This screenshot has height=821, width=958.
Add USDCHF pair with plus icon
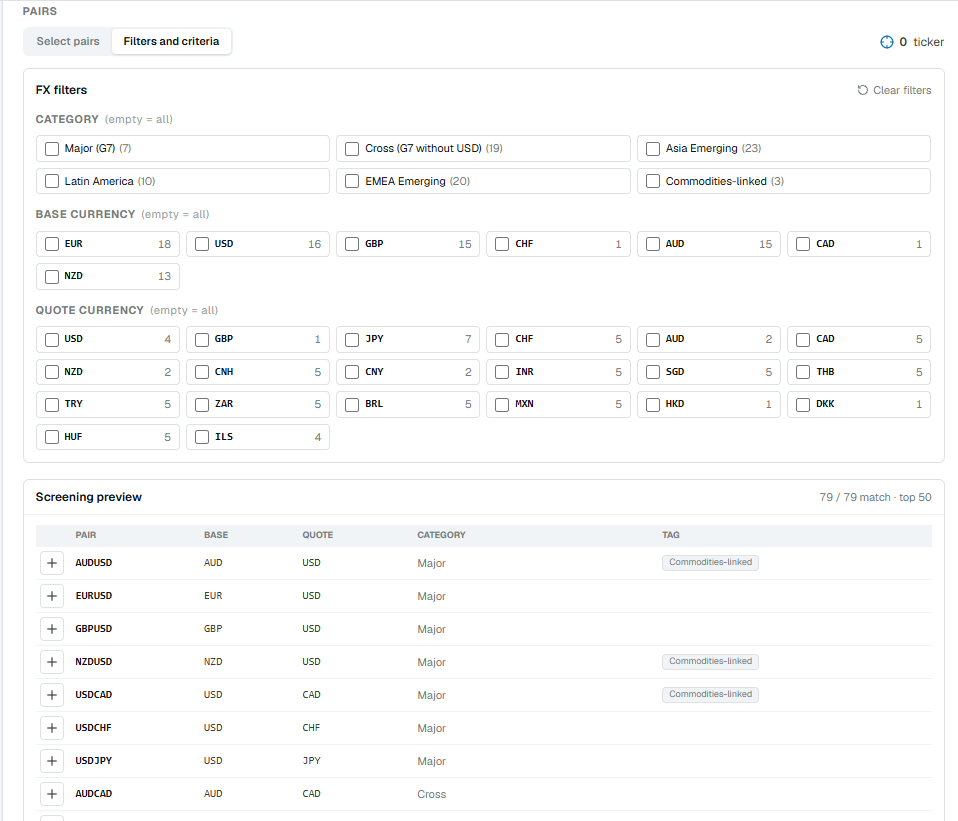click(x=52, y=728)
